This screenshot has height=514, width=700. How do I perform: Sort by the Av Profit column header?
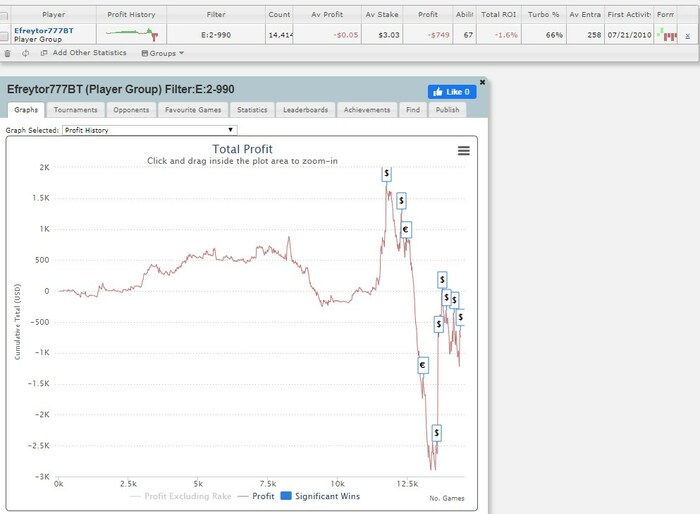pyautogui.click(x=327, y=15)
